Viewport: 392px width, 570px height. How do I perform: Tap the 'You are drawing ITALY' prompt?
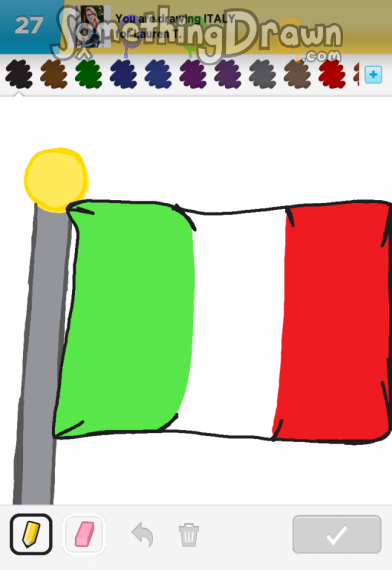175,18
